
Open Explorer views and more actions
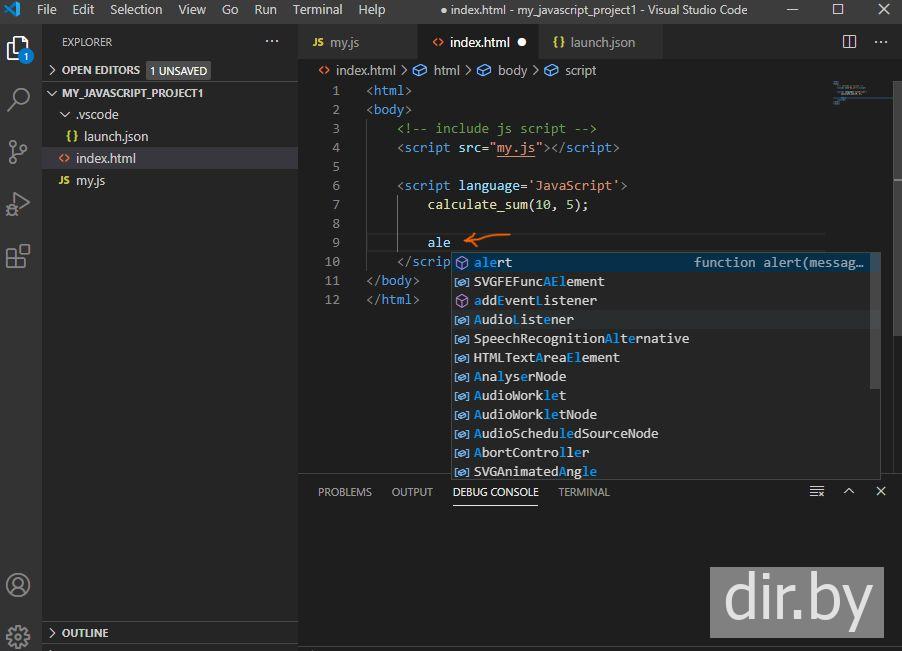[272, 42]
